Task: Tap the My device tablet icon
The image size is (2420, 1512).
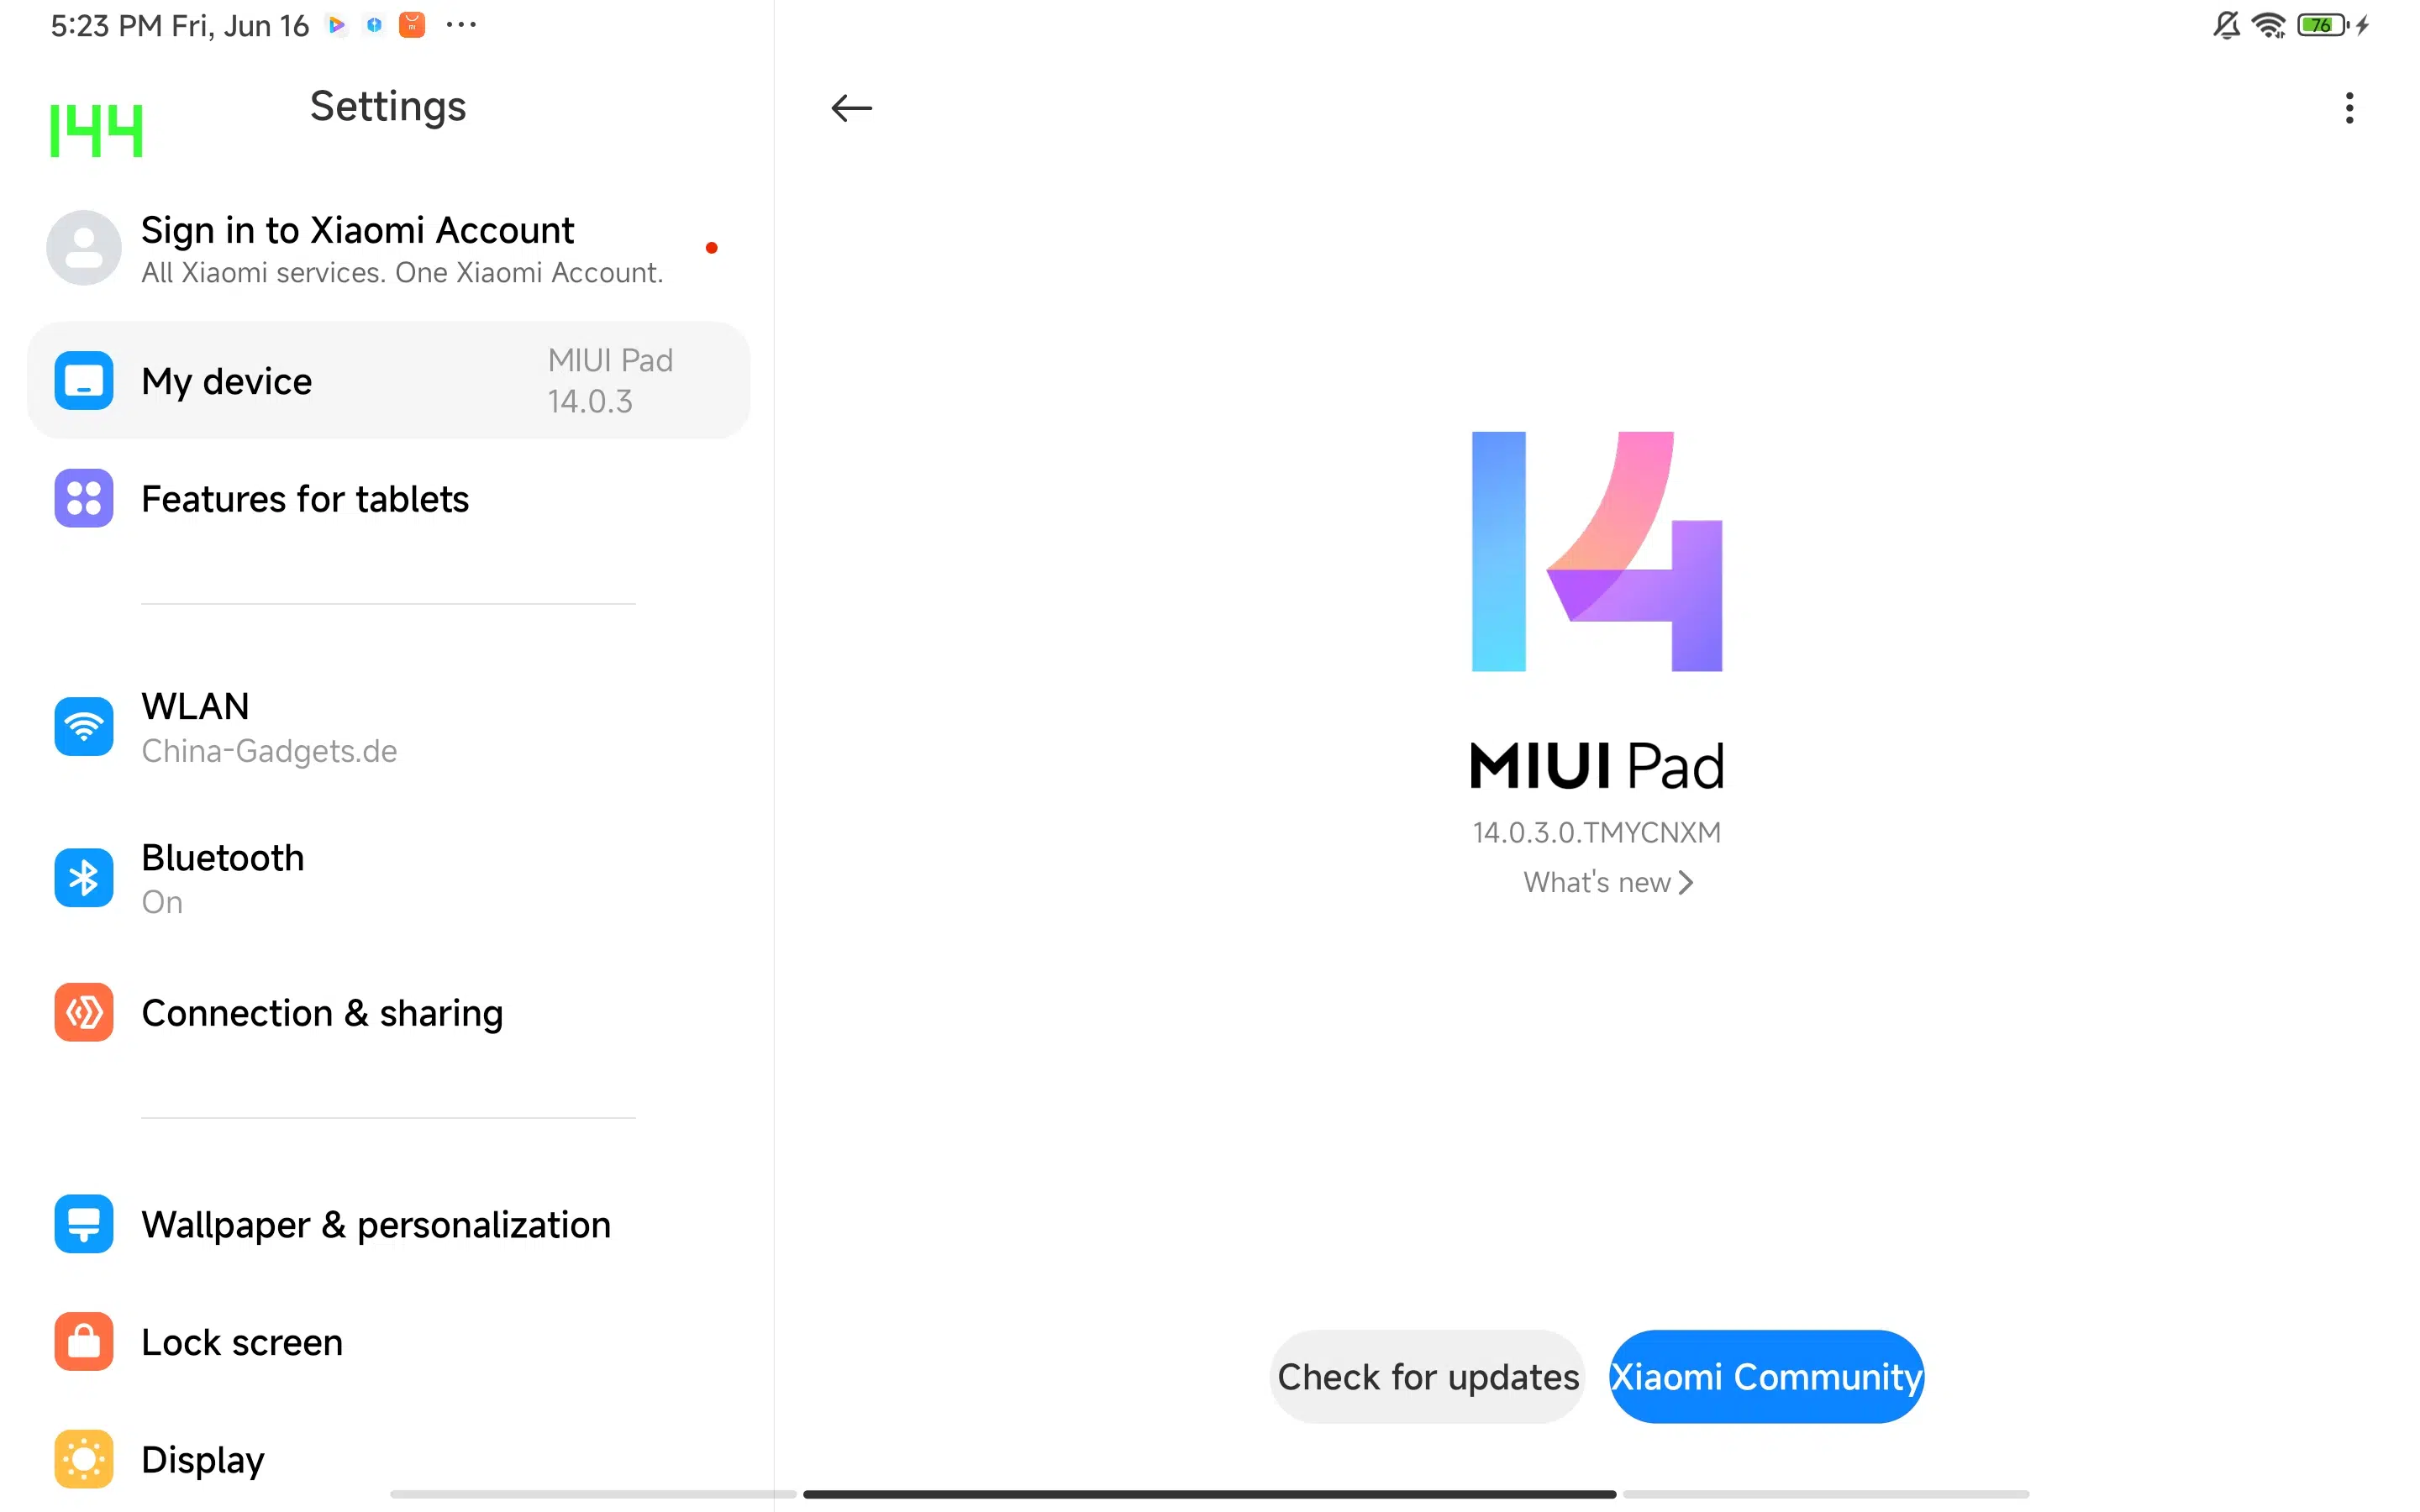Action: [84, 381]
